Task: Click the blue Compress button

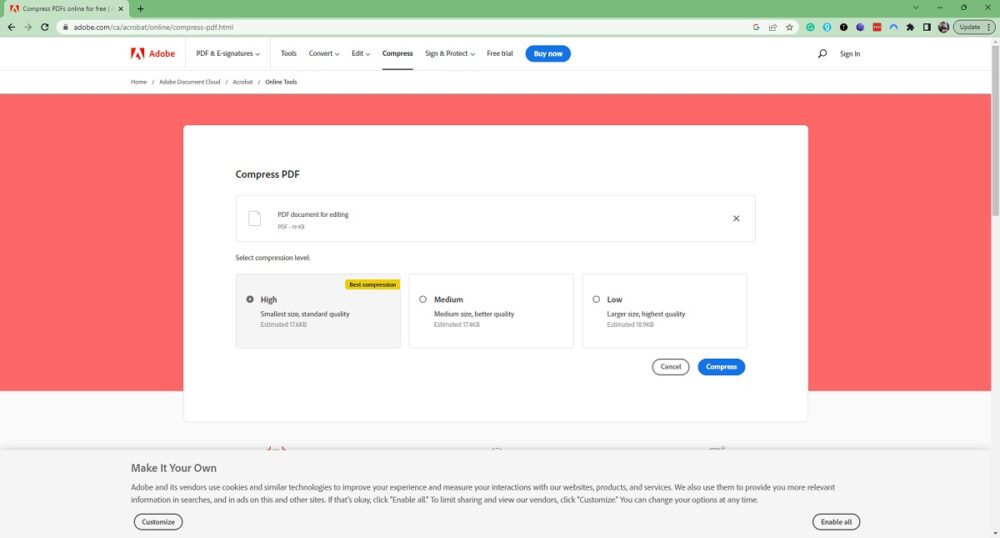Action: pos(721,367)
